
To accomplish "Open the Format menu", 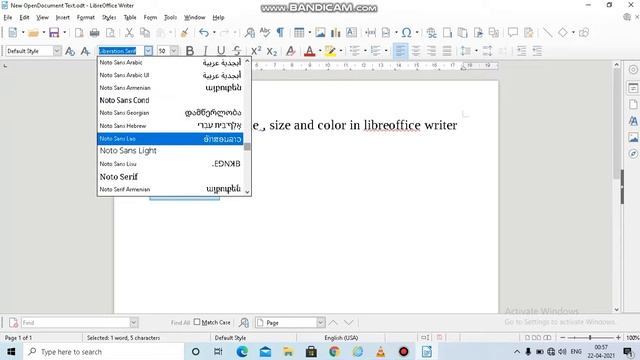I will pos(86,18).
